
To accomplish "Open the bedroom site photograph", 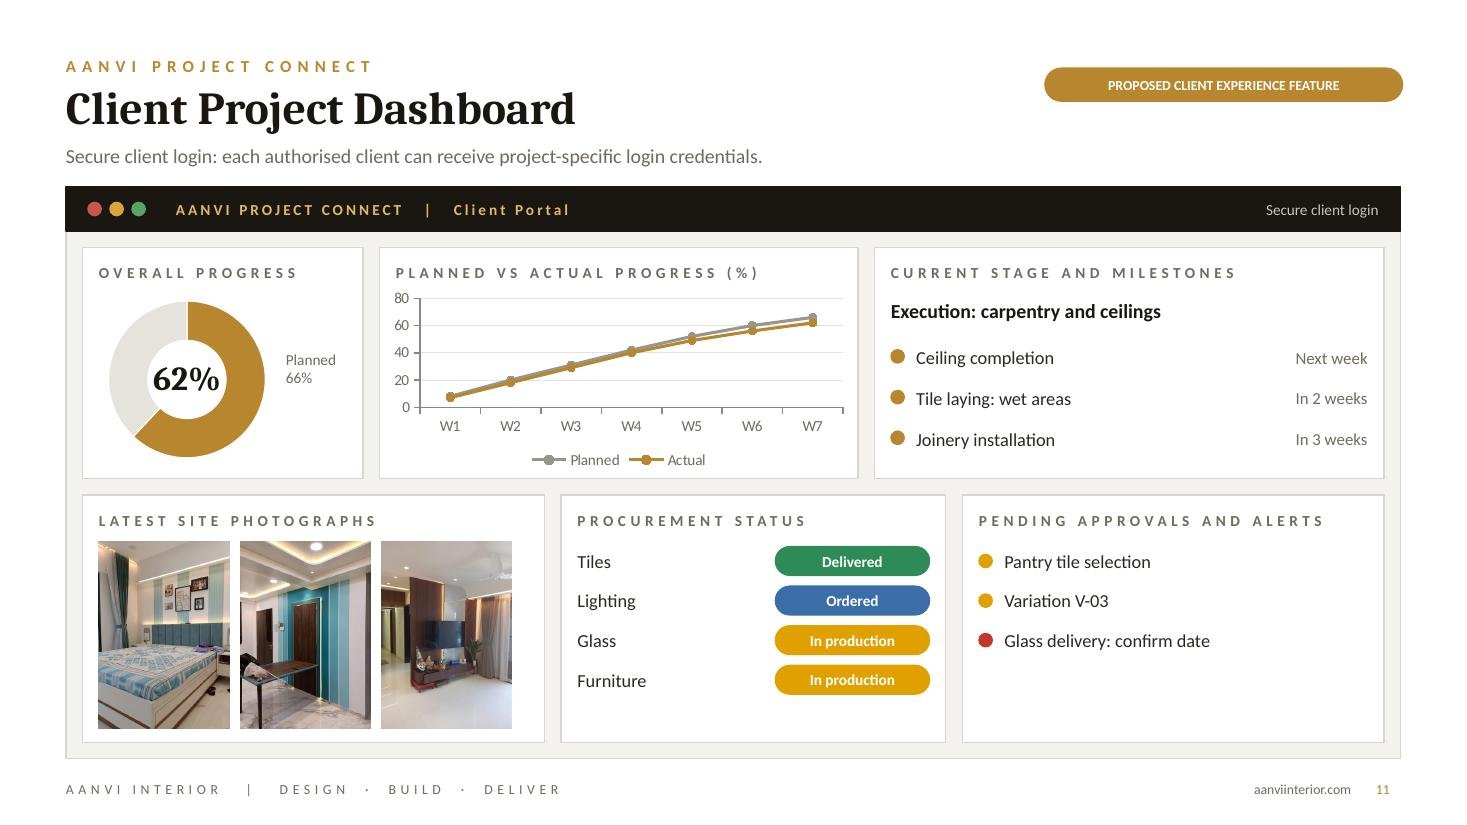I will pos(164,635).
